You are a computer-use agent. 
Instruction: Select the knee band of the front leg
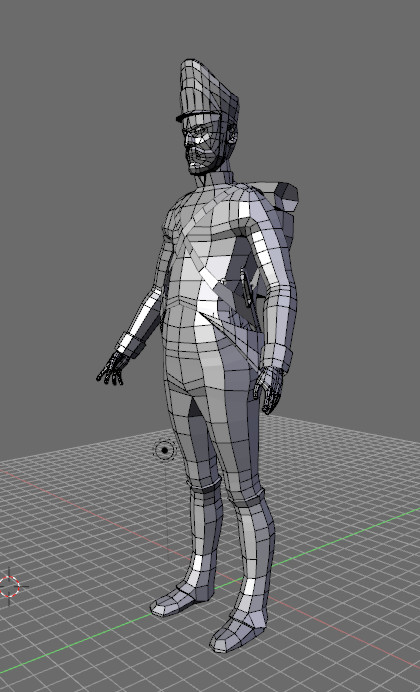pos(248,497)
